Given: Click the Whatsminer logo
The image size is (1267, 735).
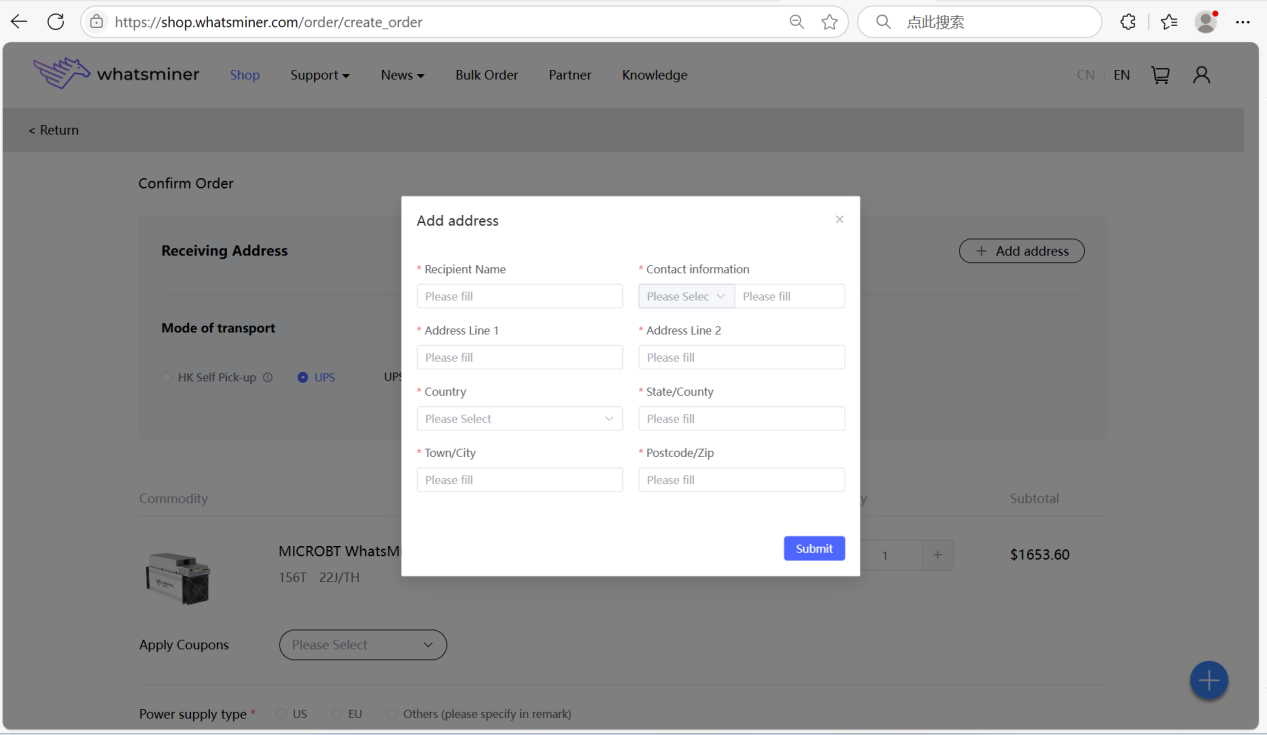Looking at the screenshot, I should pyautogui.click(x=116, y=74).
